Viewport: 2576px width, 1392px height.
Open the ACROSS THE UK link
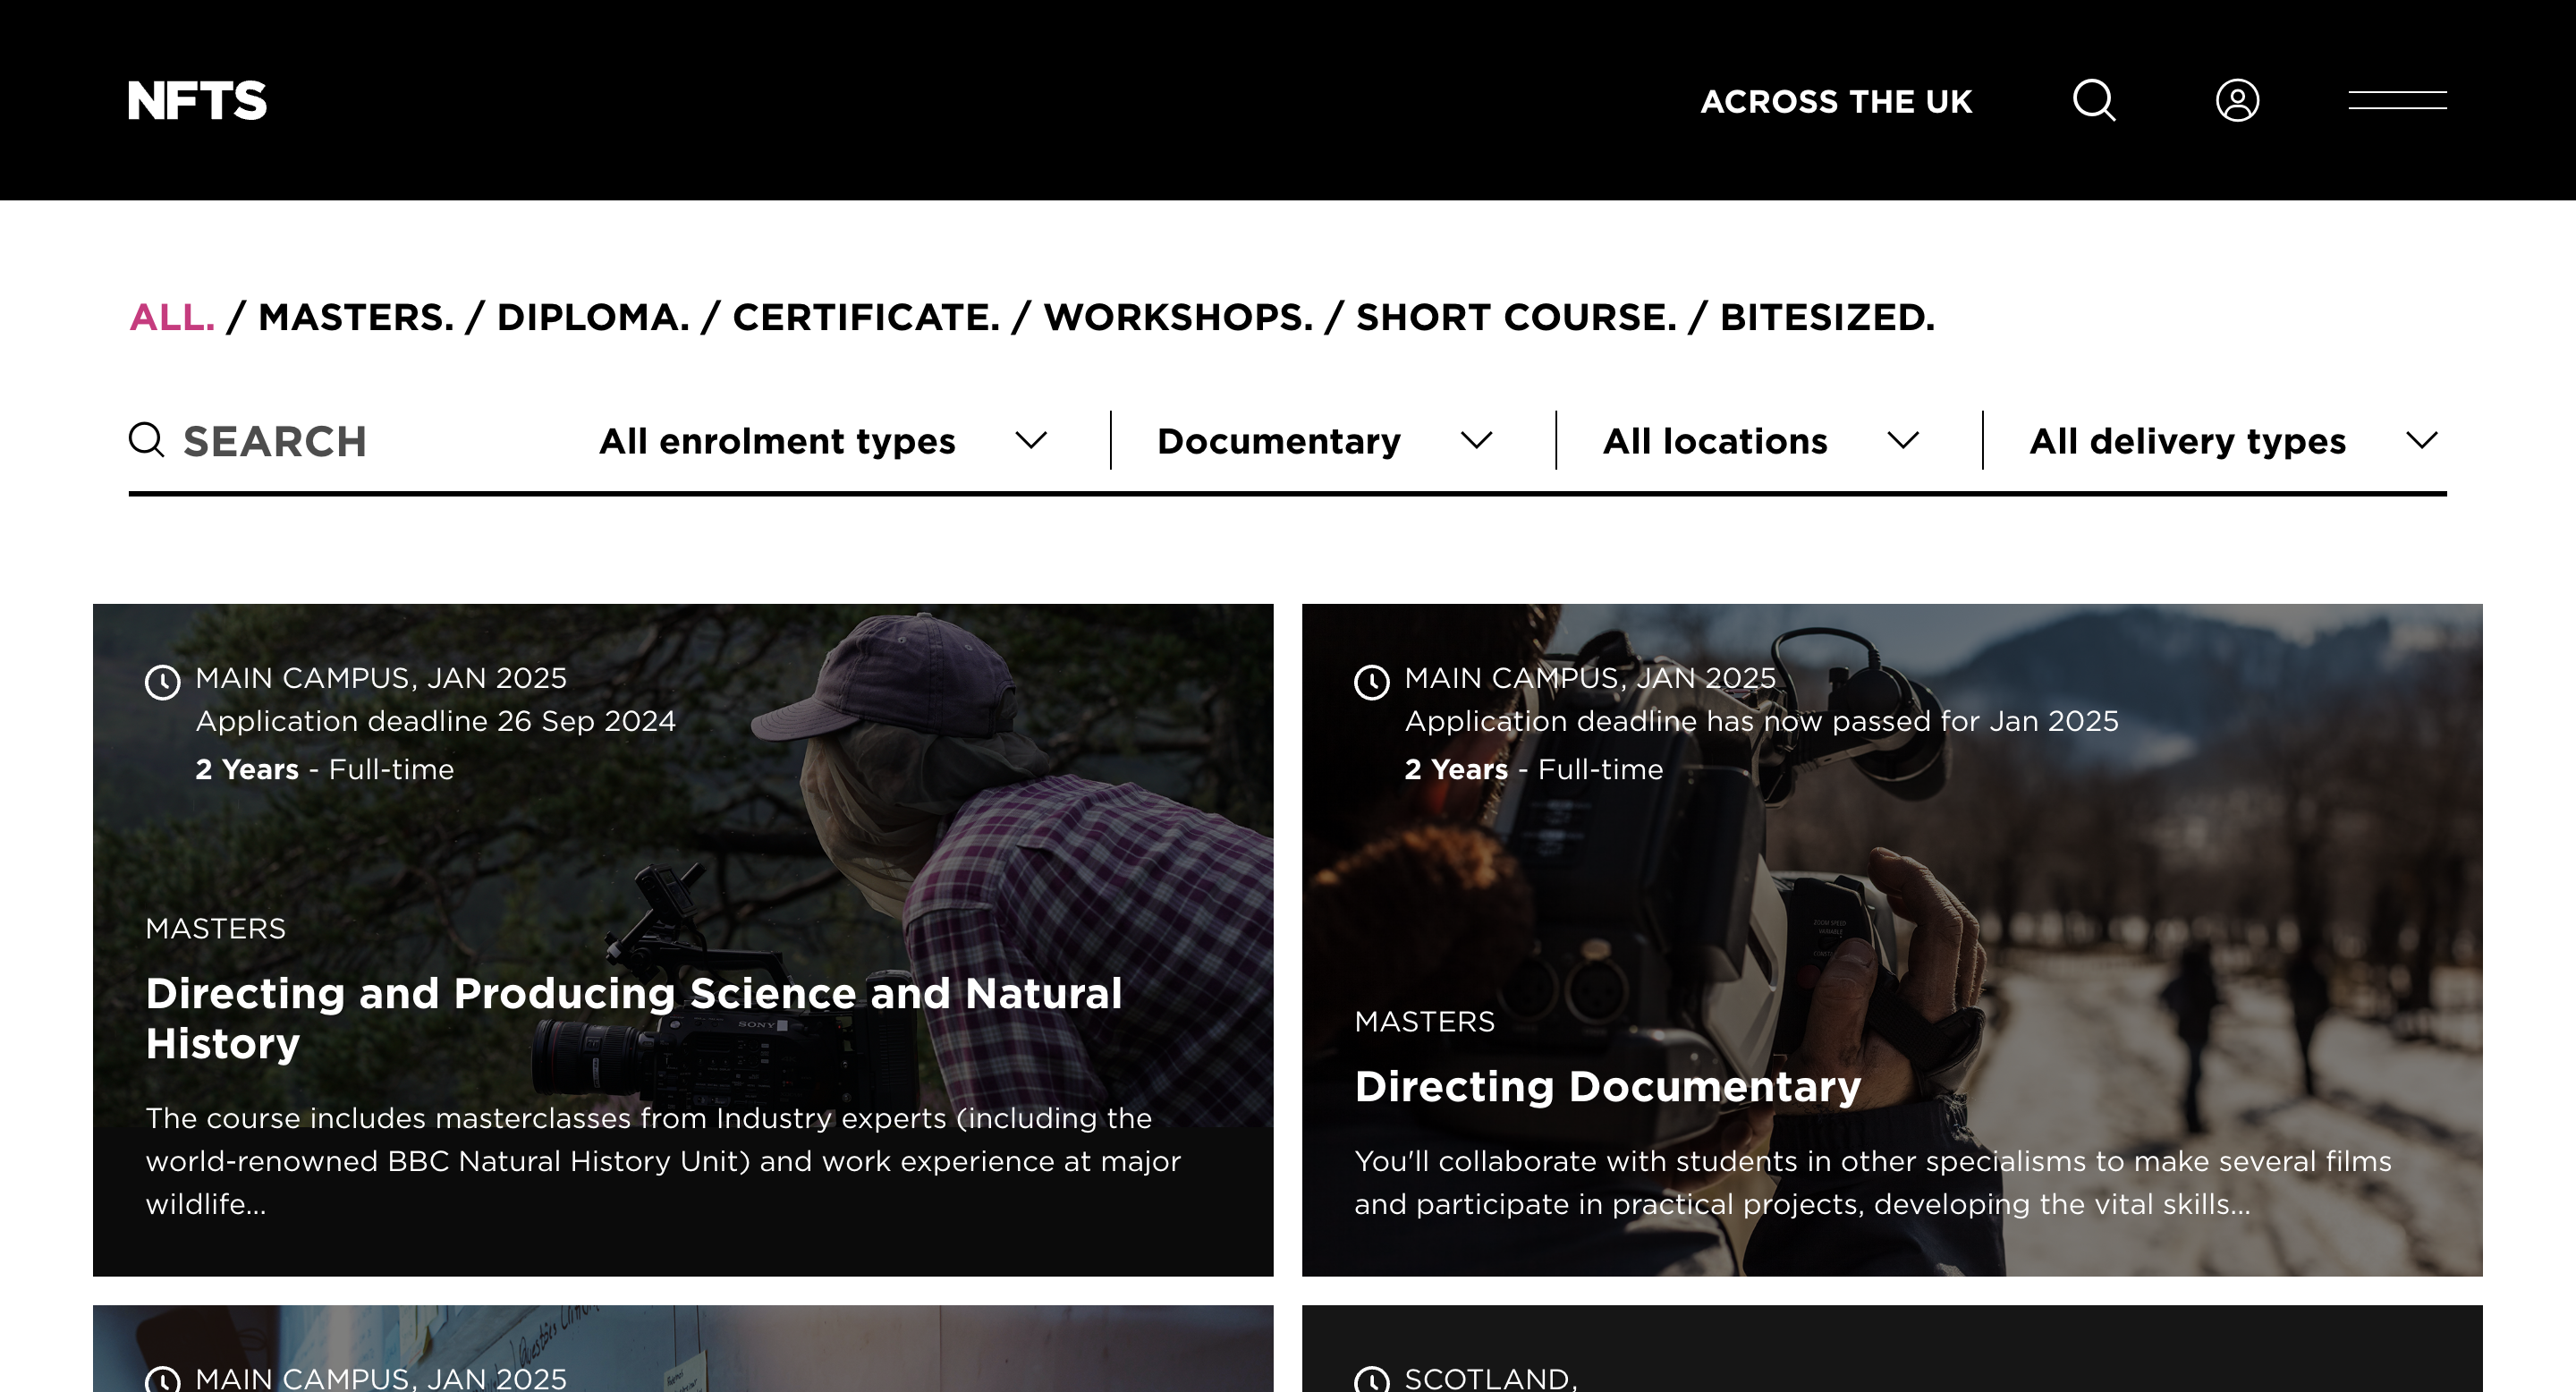[x=1836, y=101]
